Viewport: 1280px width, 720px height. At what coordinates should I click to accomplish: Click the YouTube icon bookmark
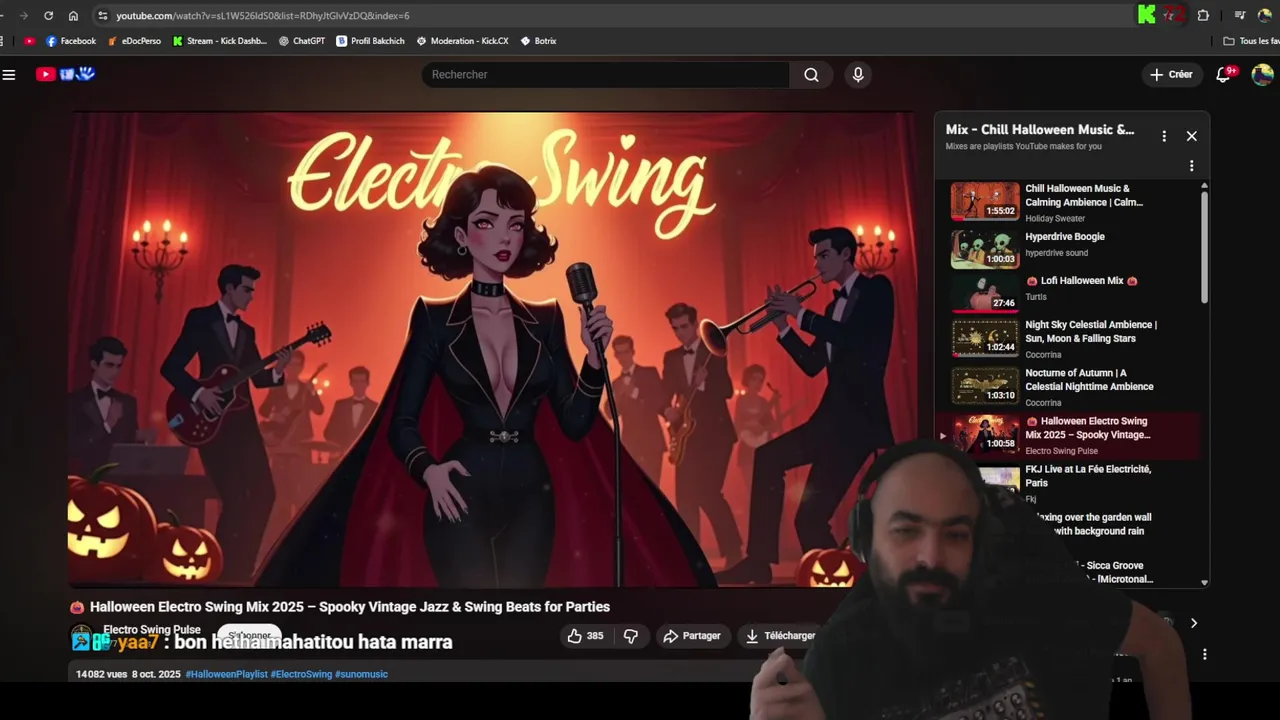[29, 41]
